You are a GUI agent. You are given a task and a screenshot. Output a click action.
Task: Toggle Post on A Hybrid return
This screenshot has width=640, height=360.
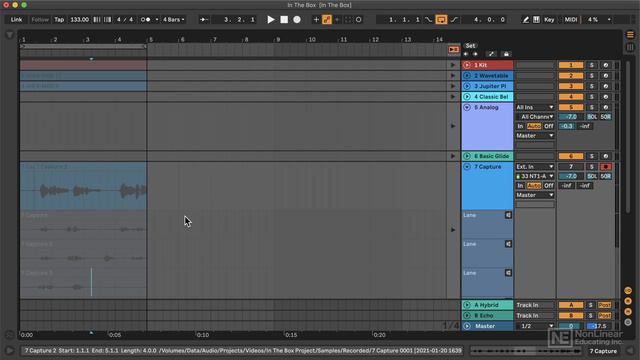[x=604, y=305]
